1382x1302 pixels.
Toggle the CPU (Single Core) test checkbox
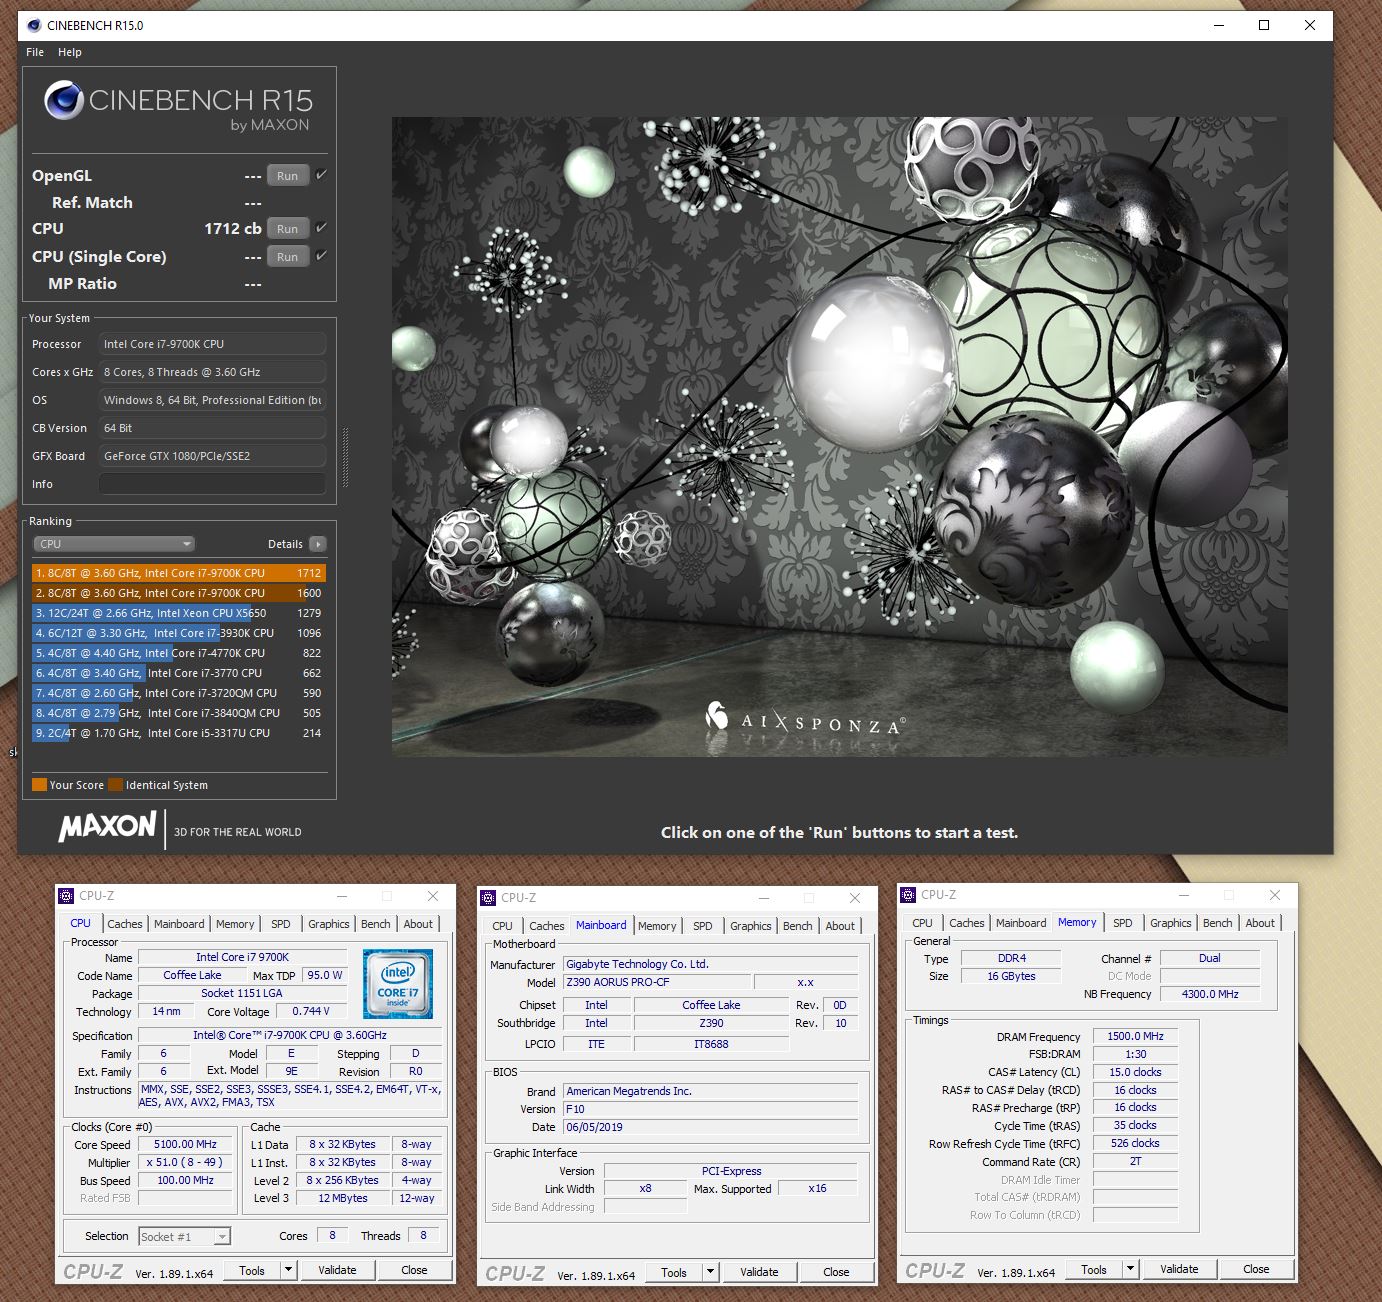321,256
